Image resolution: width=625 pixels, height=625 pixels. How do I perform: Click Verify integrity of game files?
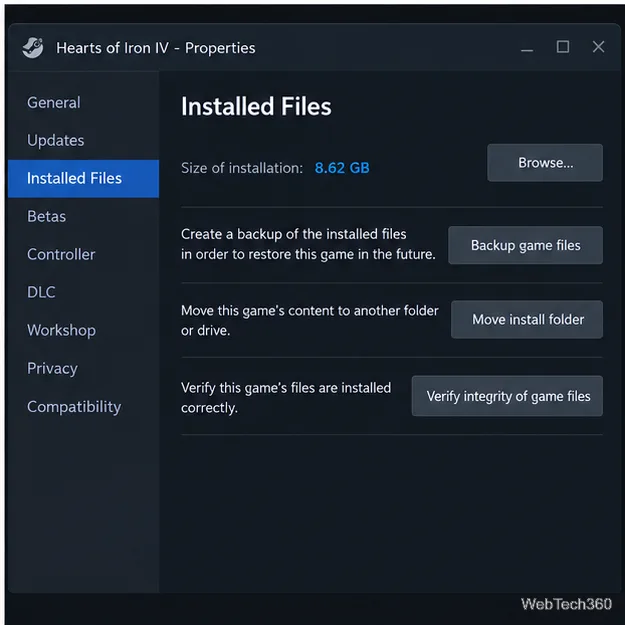507,396
